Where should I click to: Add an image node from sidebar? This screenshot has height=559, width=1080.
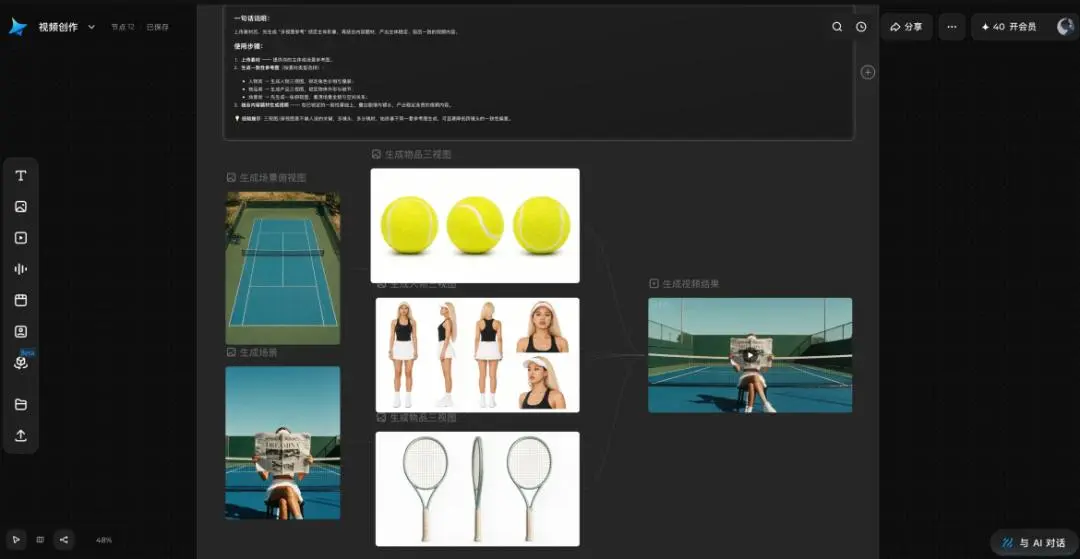pyautogui.click(x=21, y=207)
